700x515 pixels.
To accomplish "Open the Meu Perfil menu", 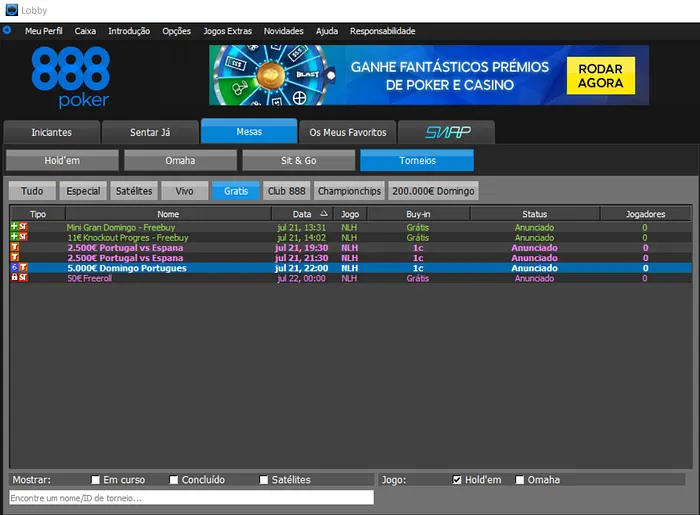I will 44,31.
